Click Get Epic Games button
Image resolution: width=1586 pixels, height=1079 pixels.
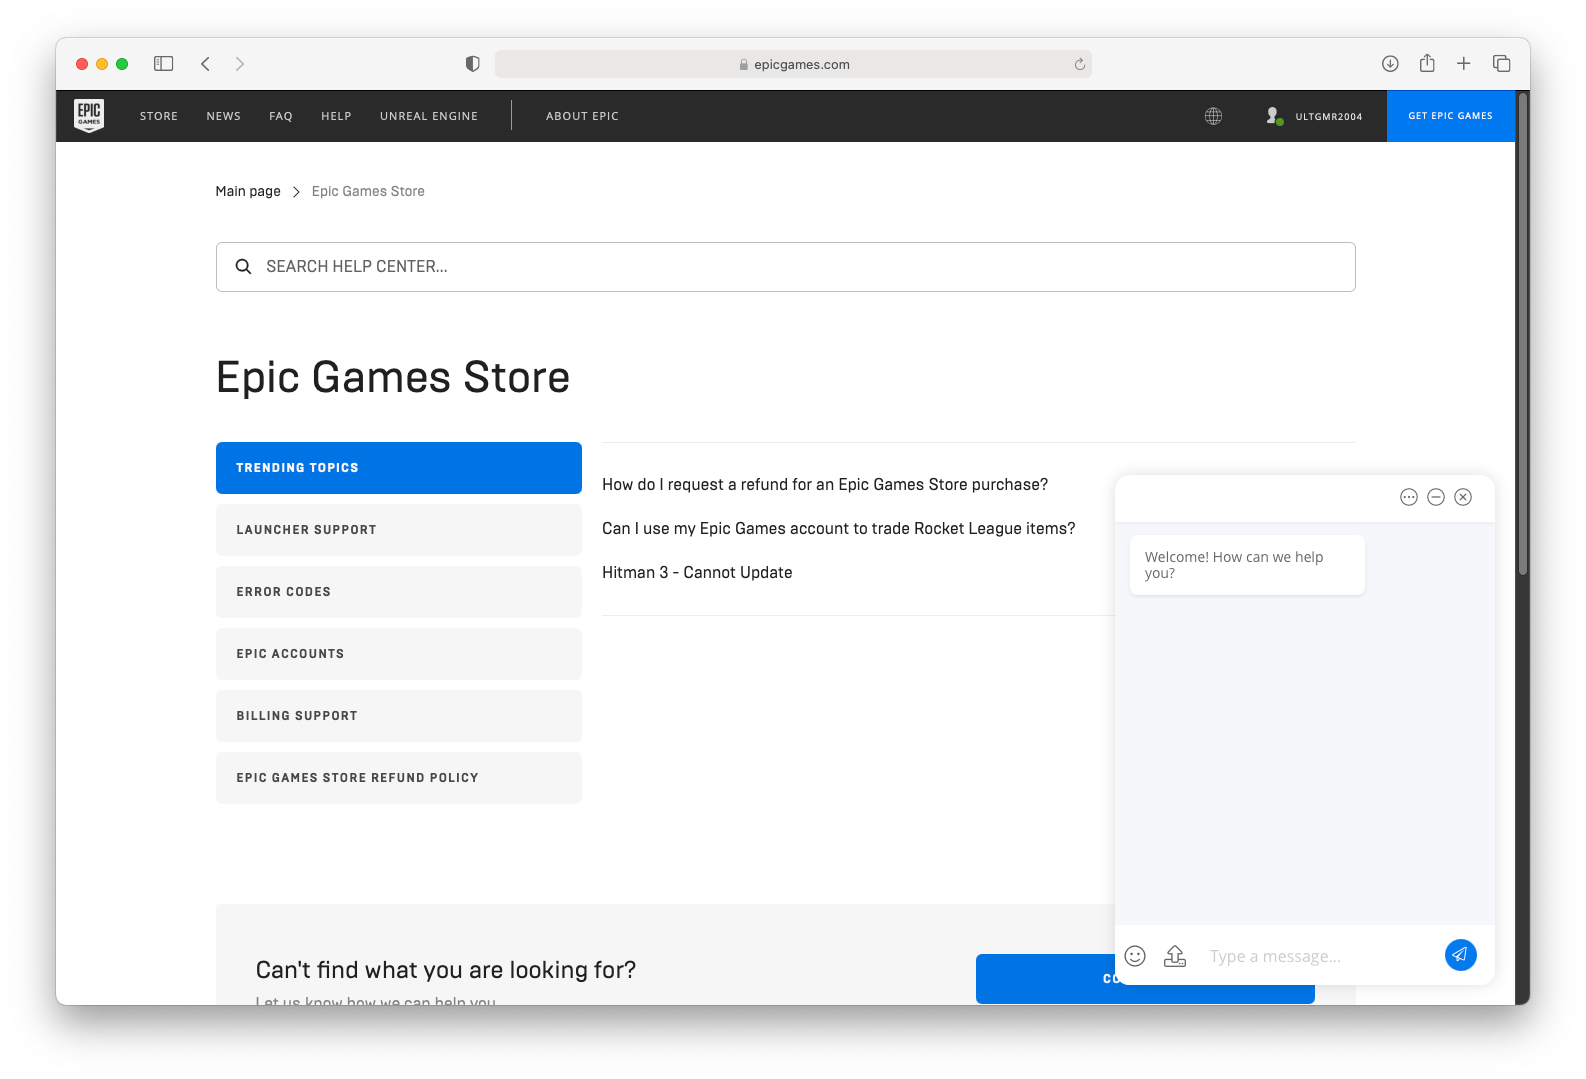(x=1450, y=116)
